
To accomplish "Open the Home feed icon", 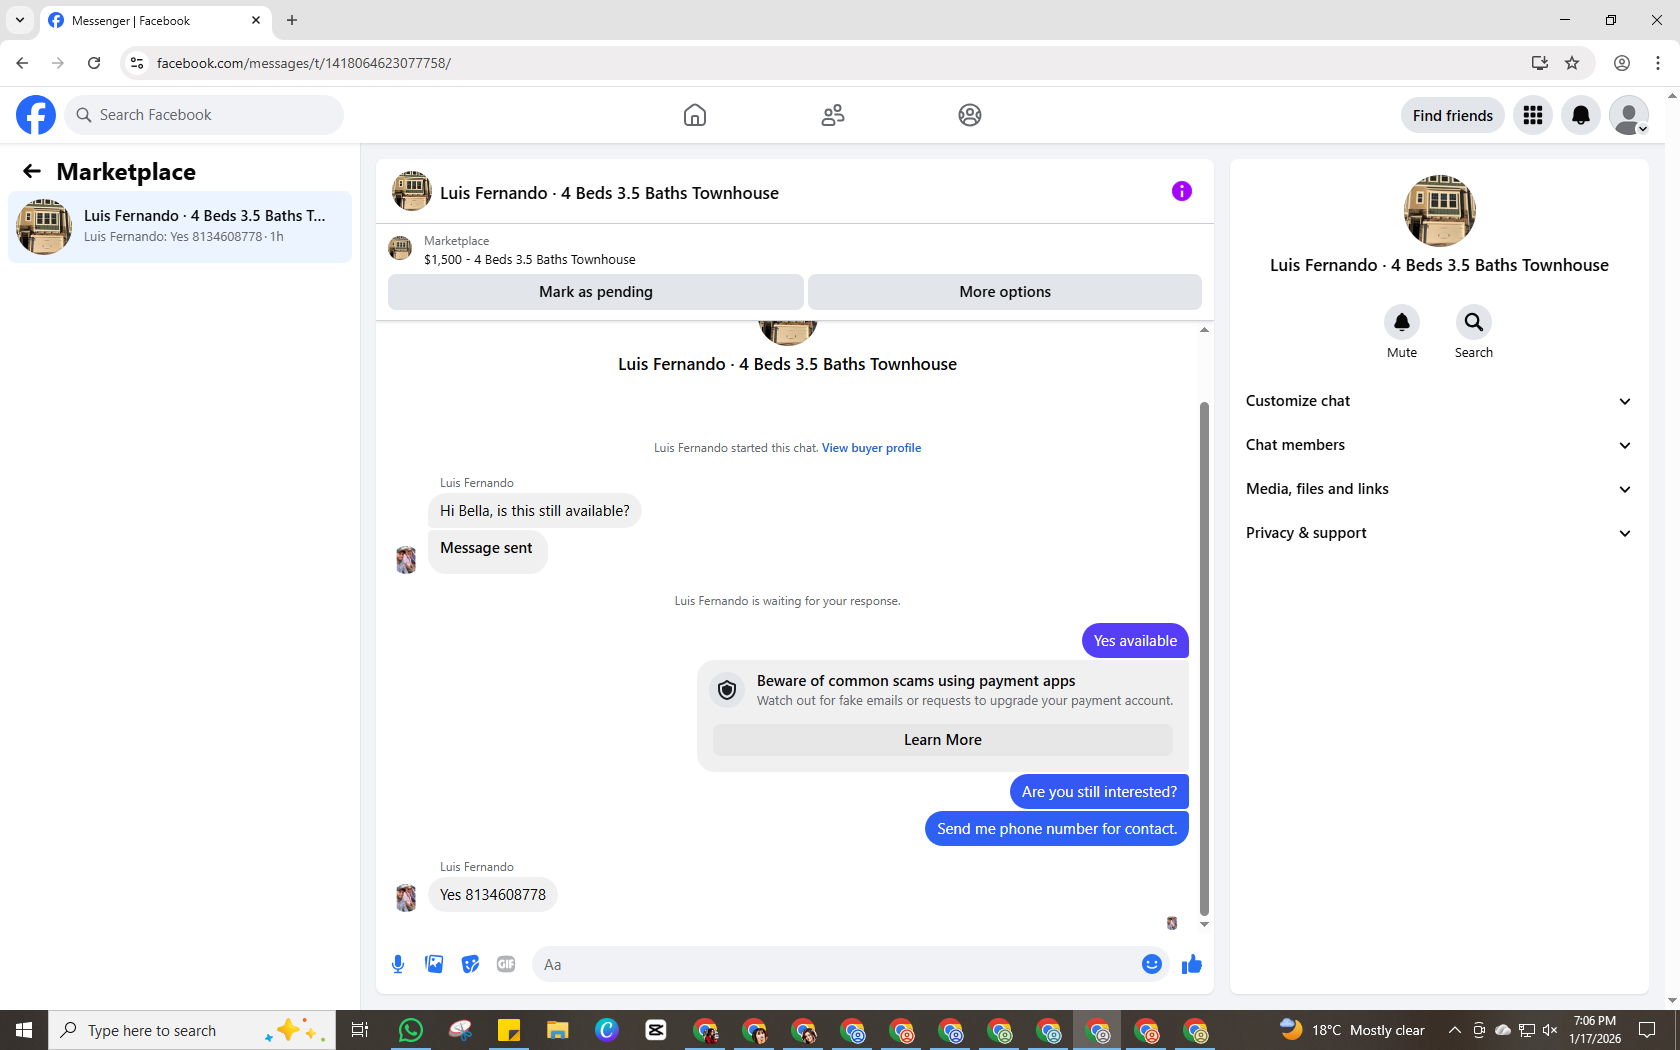I will (695, 115).
